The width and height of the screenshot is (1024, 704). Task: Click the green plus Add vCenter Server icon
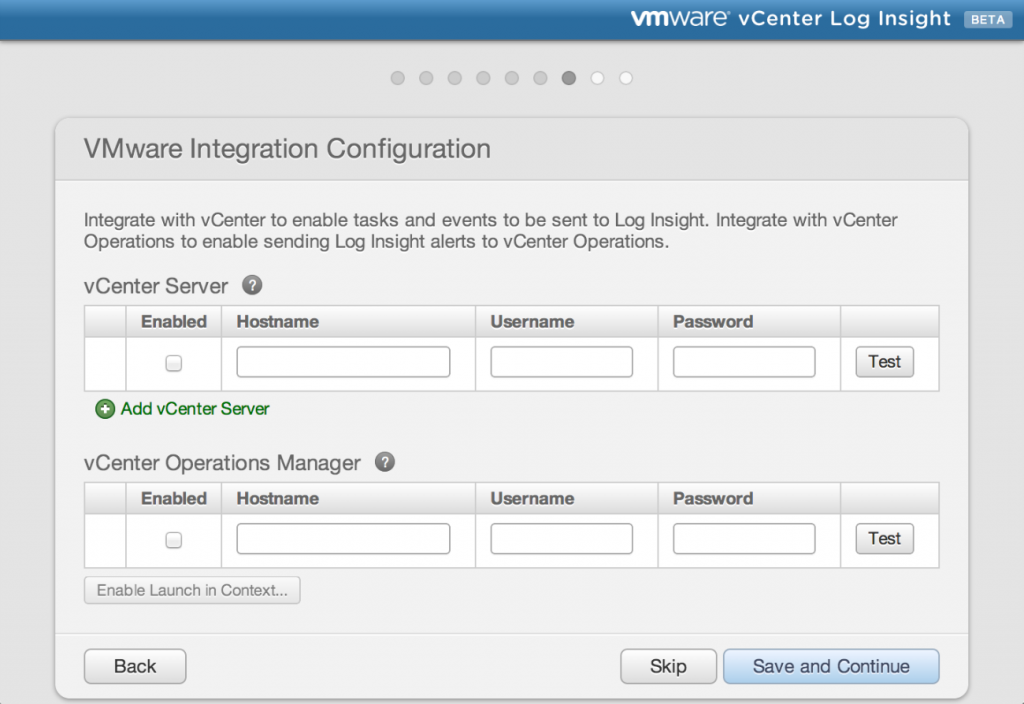tap(104, 409)
